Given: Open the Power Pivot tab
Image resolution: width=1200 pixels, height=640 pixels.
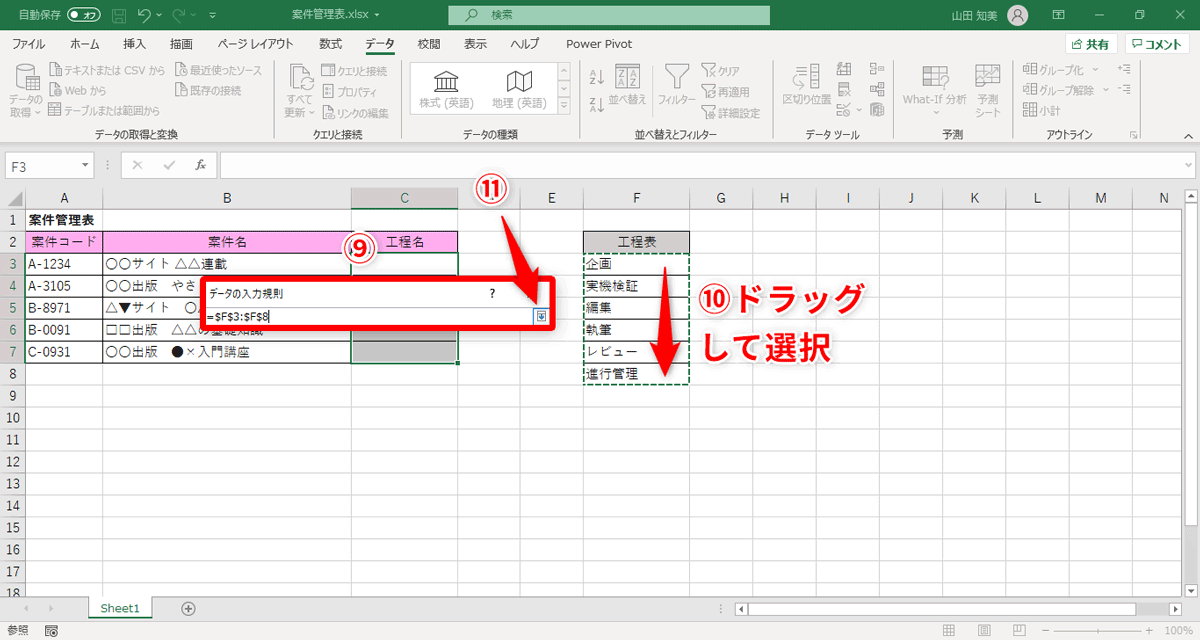Looking at the screenshot, I should (598, 44).
